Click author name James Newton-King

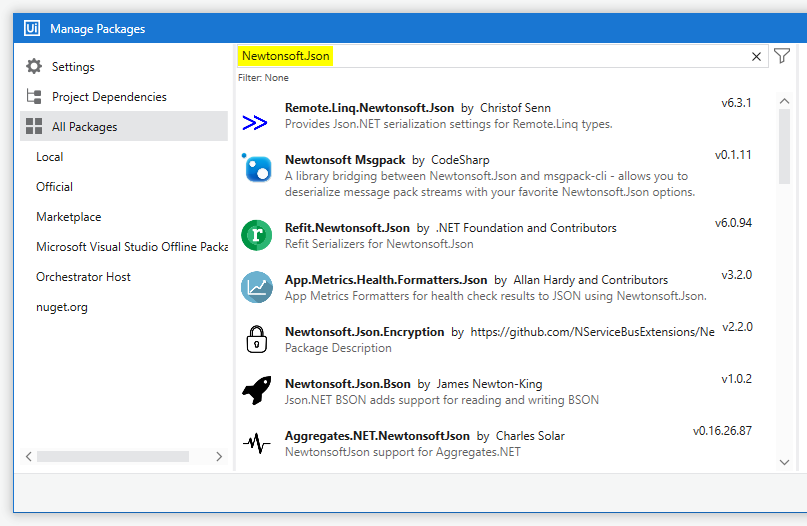489,383
